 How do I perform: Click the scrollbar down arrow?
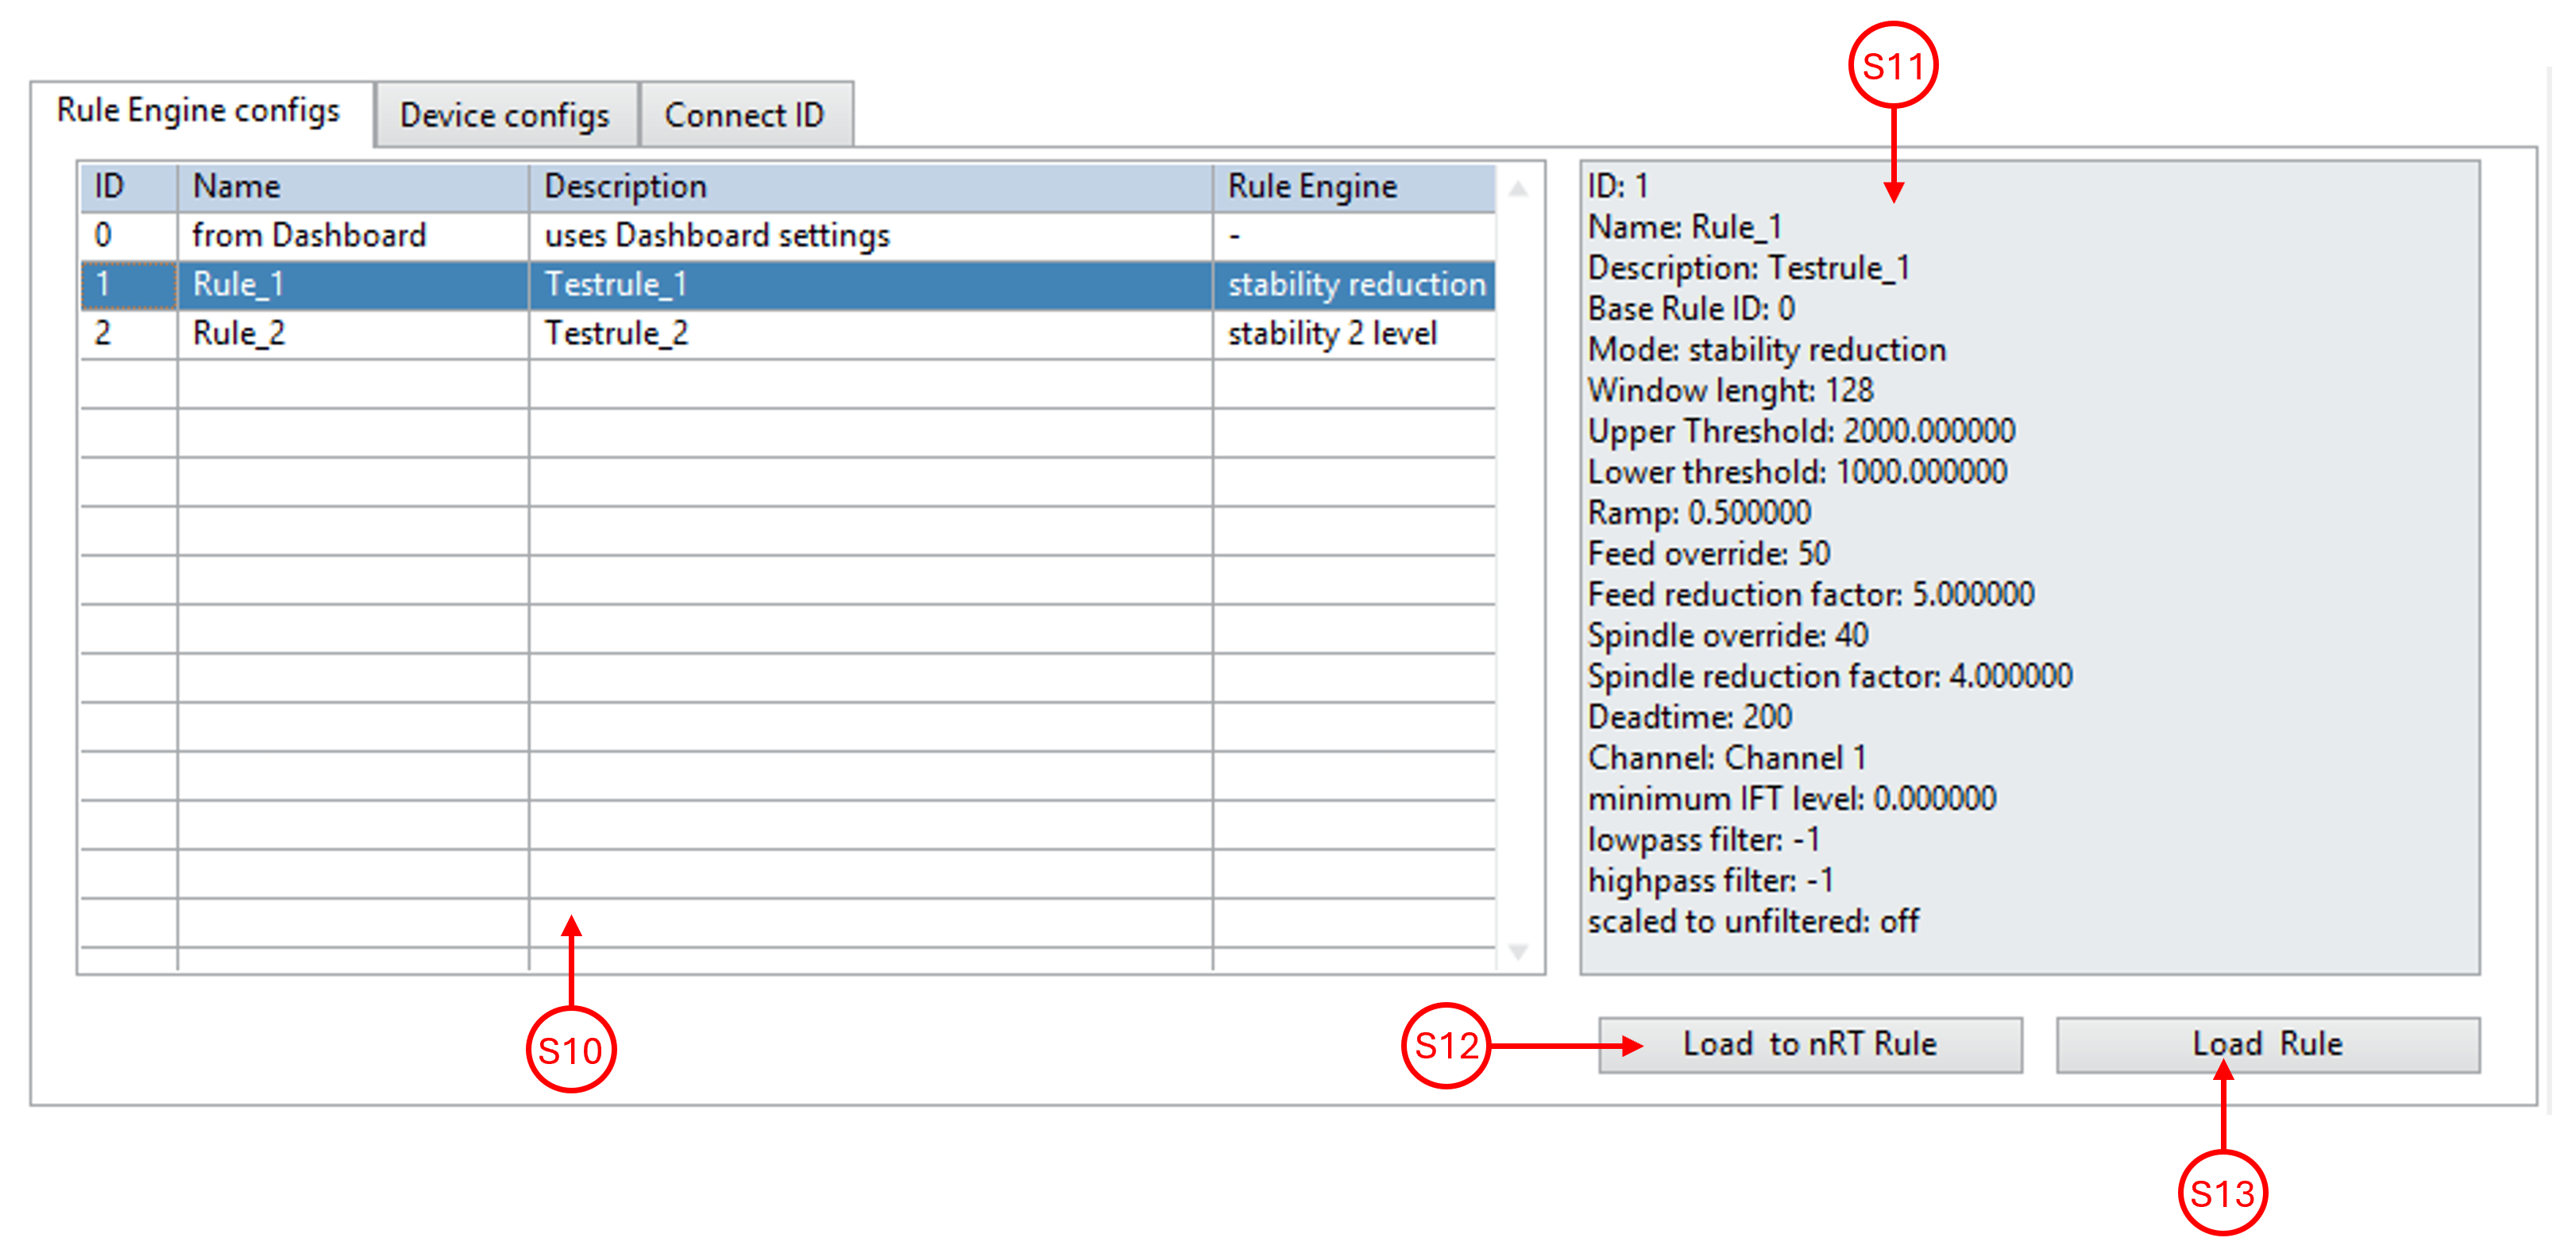1518,951
